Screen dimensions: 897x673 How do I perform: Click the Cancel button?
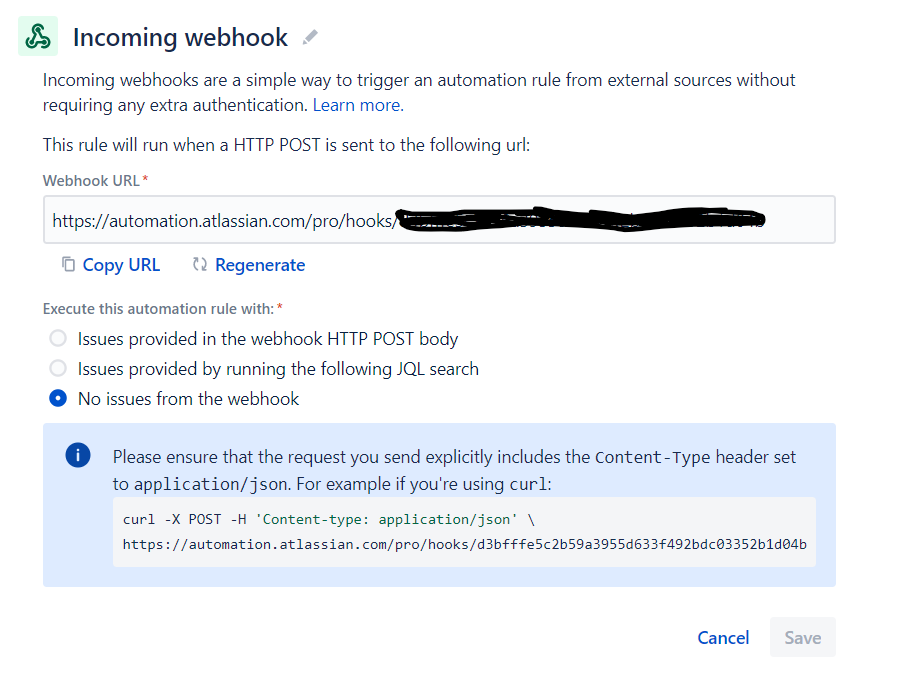(723, 638)
